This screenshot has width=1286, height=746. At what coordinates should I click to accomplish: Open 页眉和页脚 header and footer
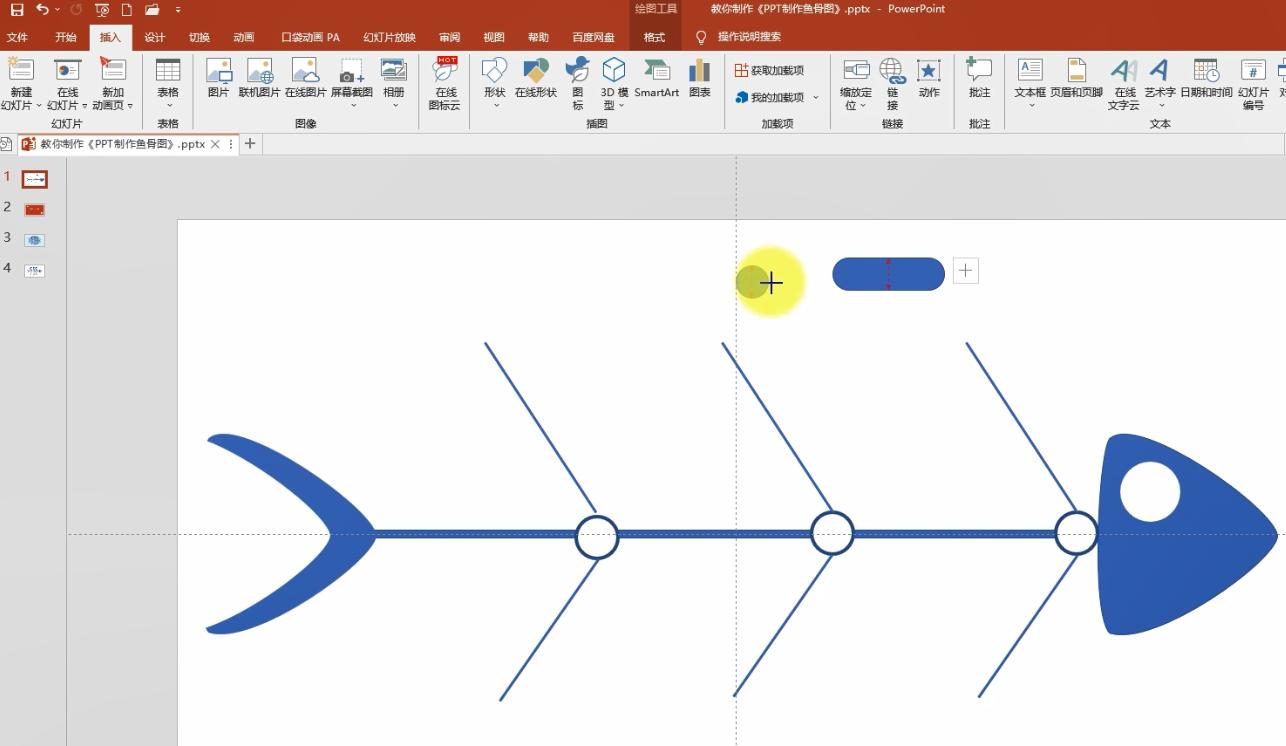[1076, 78]
